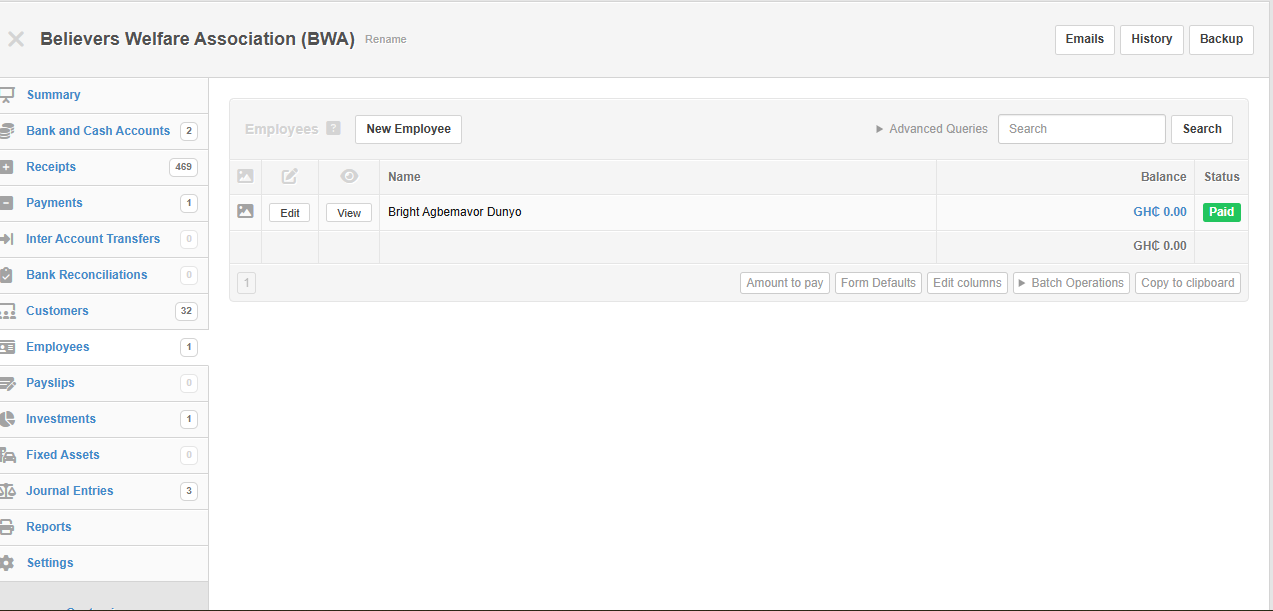Viewport: 1273px width, 611px height.
Task: Click the eye view column header icon
Action: [349, 176]
